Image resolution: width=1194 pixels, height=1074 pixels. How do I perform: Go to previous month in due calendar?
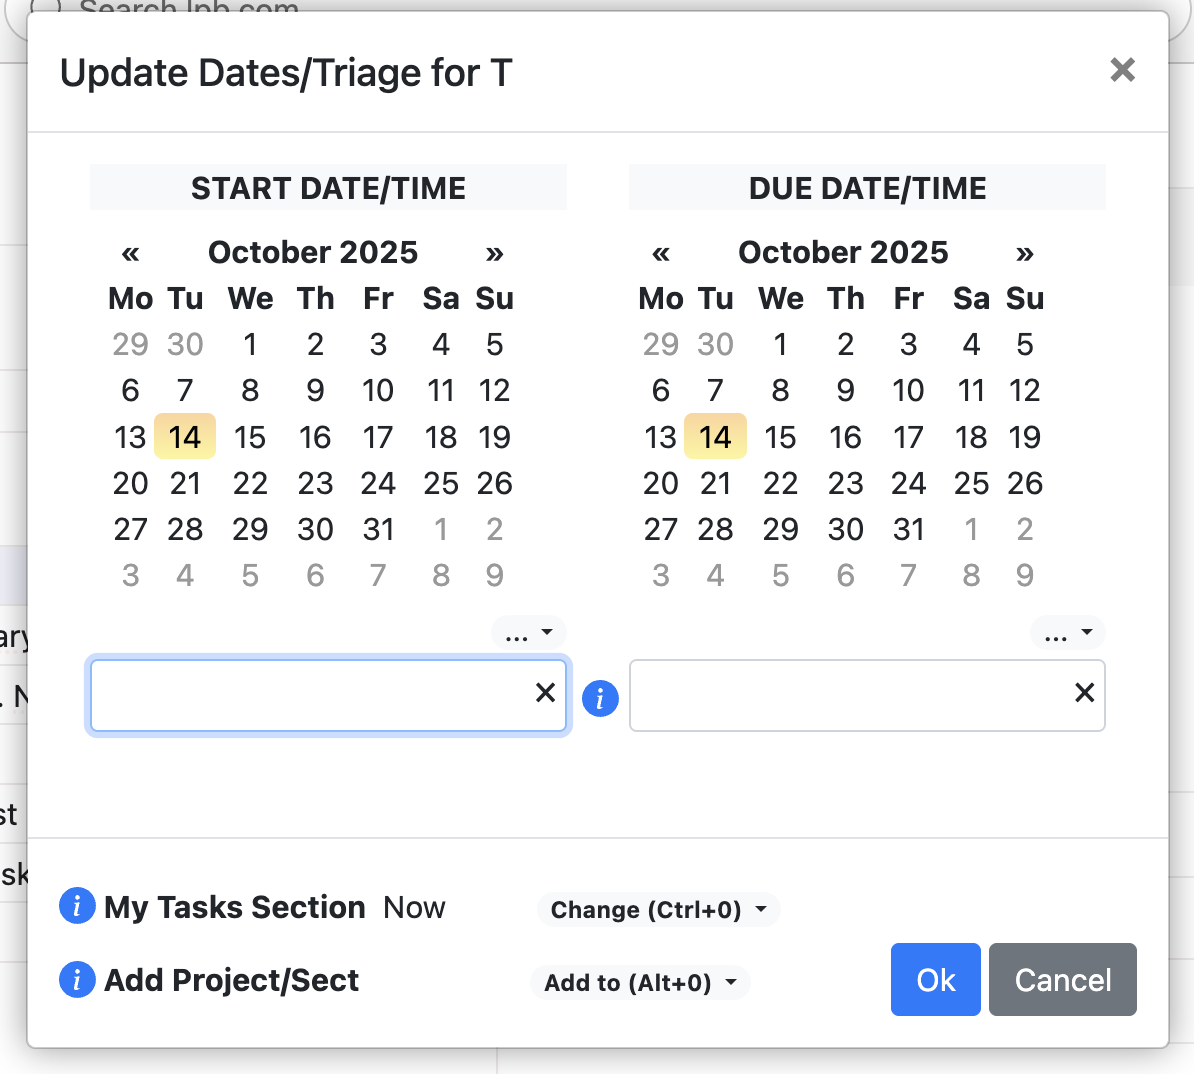tap(660, 253)
